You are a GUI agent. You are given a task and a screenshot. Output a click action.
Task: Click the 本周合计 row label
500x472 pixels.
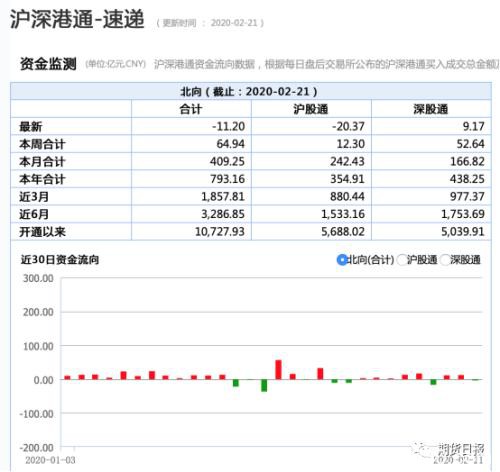(42, 144)
